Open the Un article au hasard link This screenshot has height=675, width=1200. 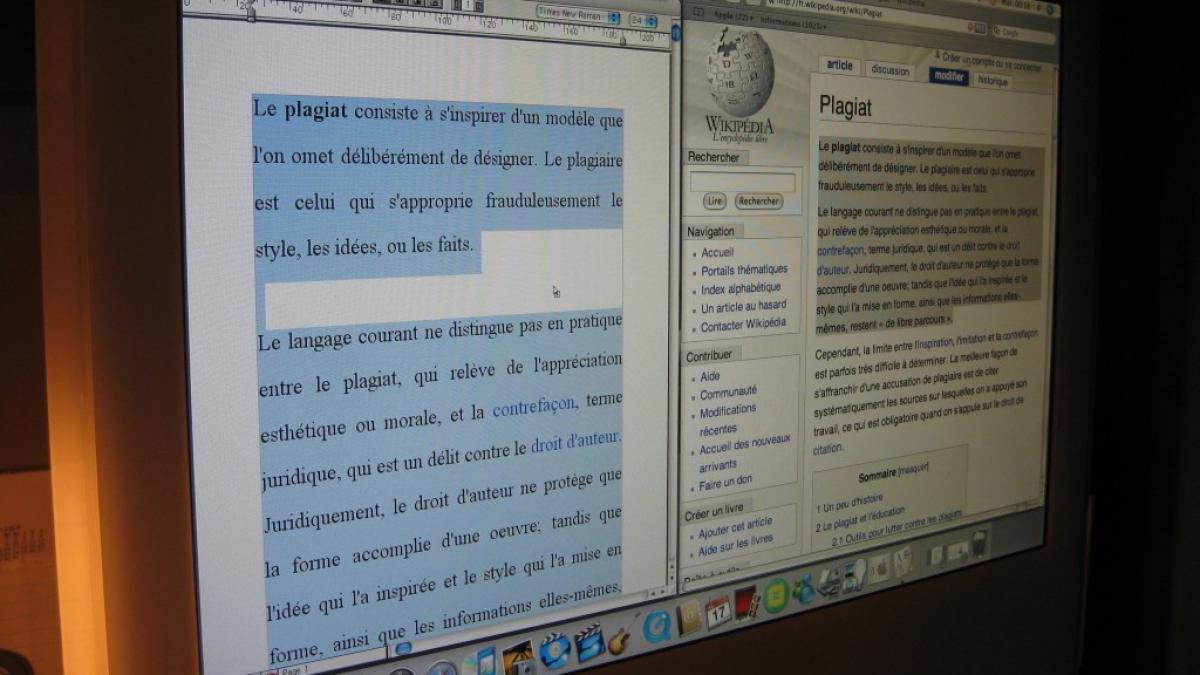coord(743,306)
